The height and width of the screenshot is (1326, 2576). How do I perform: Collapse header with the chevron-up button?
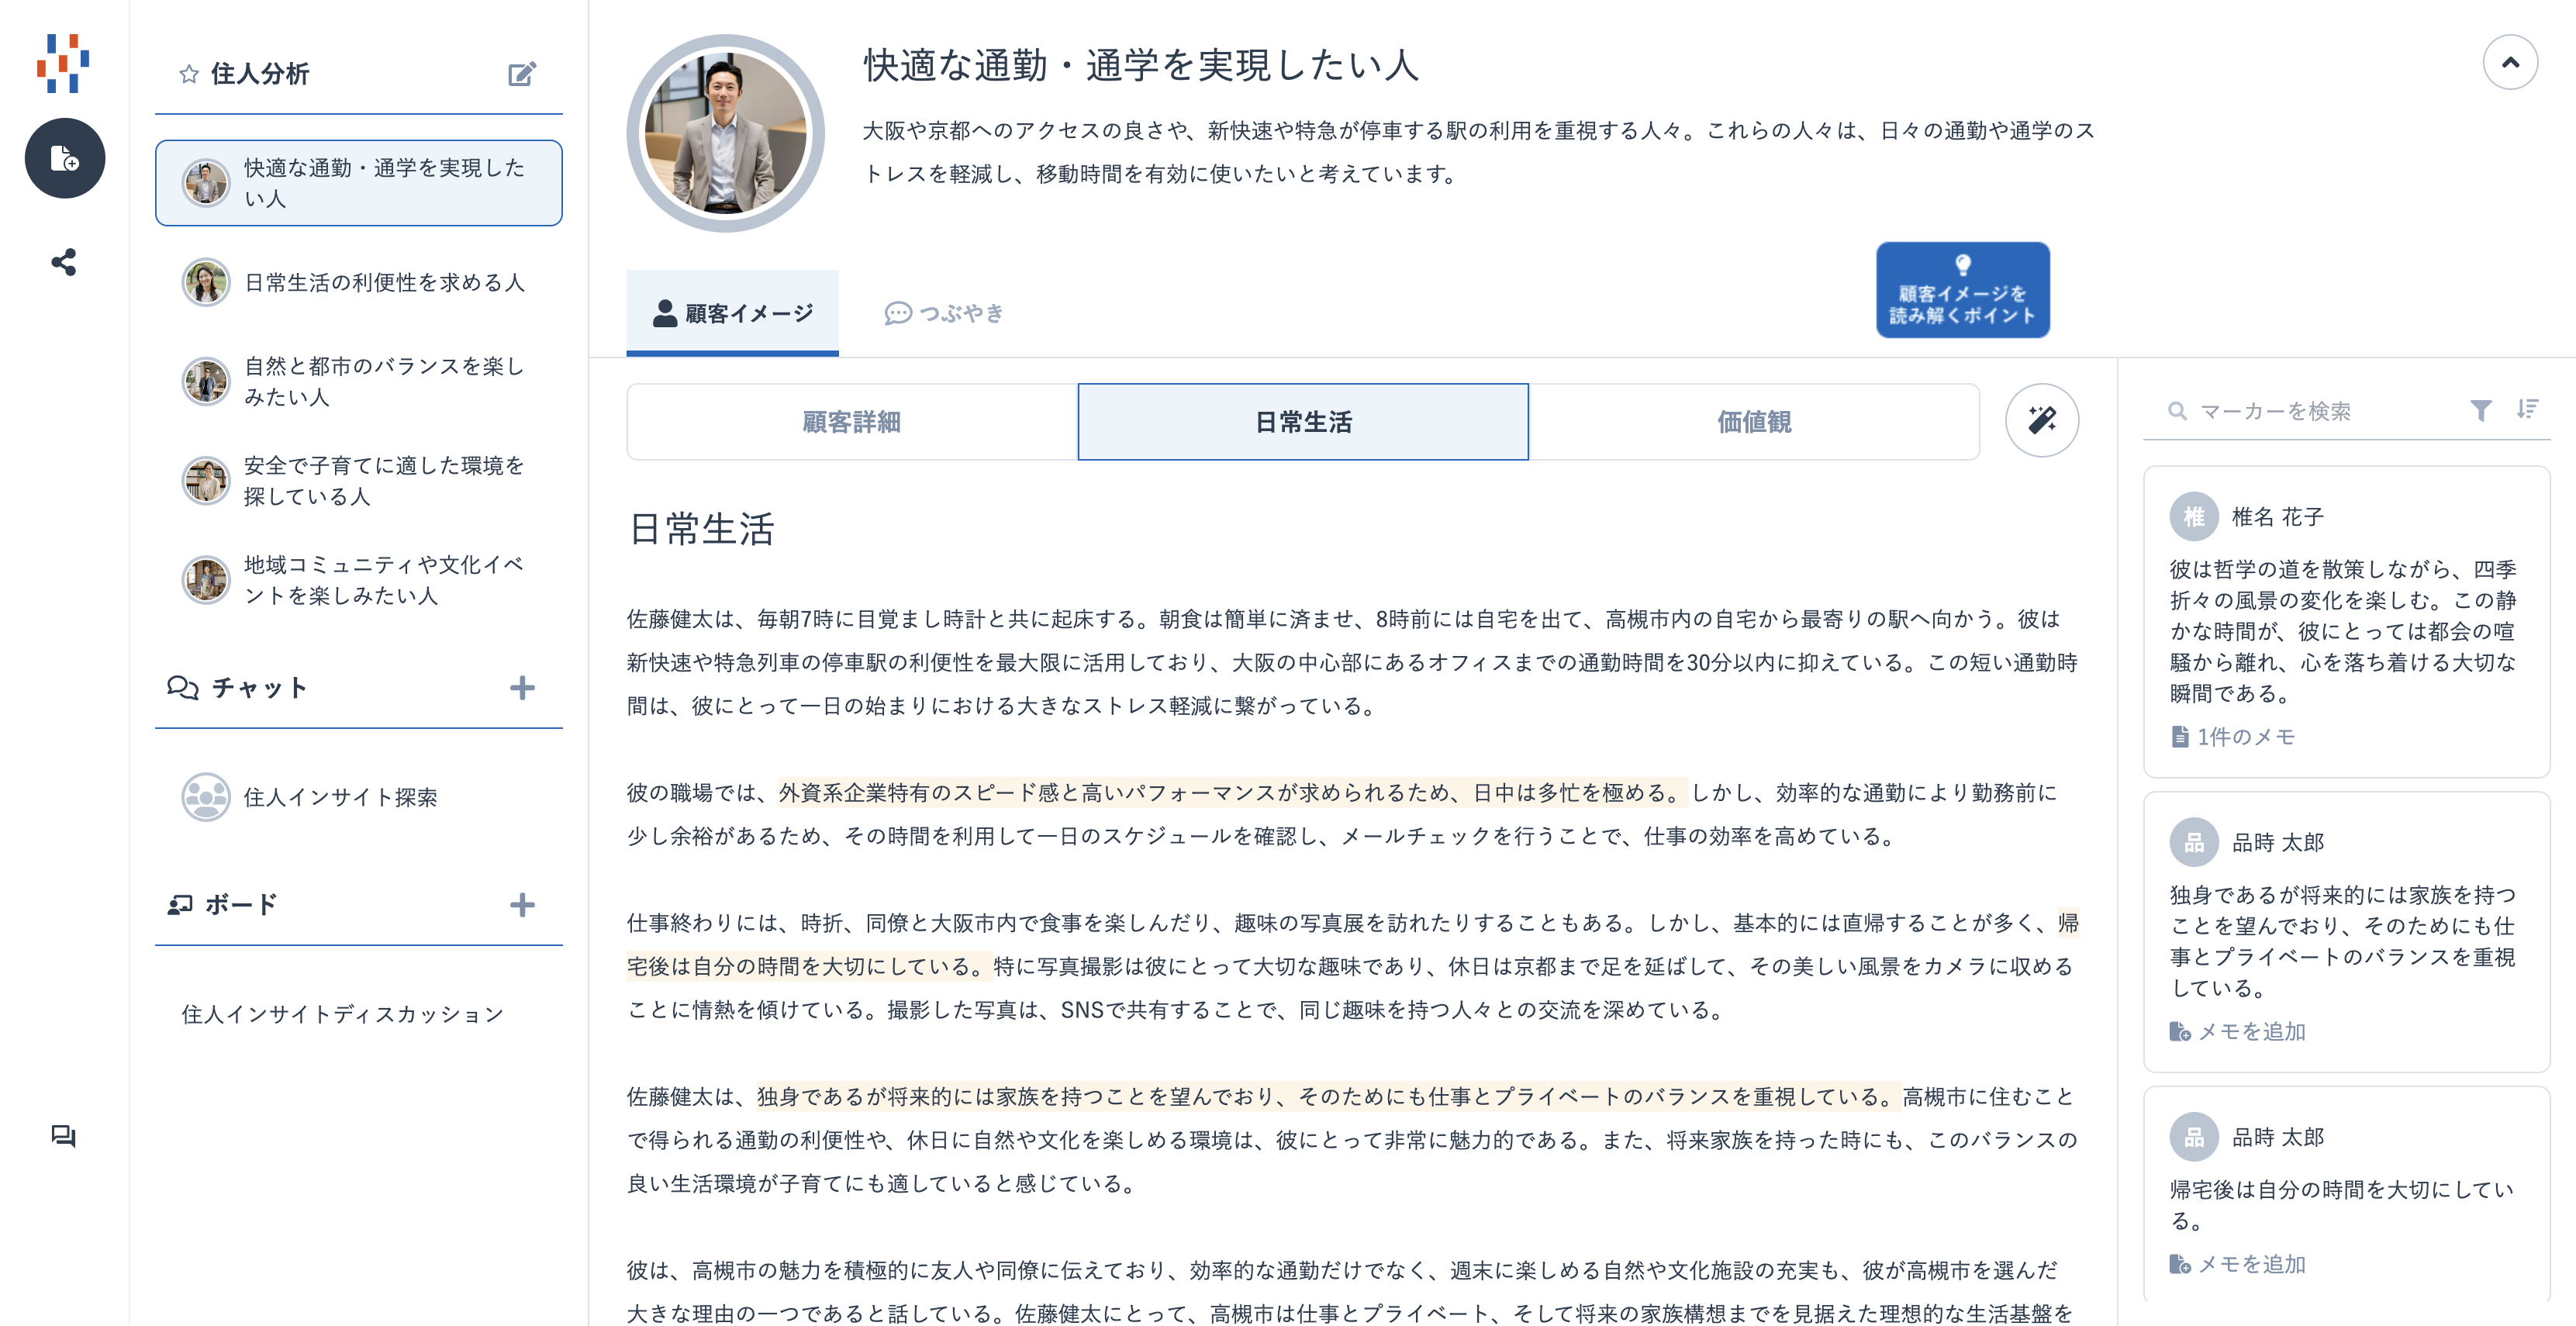pos(2510,62)
